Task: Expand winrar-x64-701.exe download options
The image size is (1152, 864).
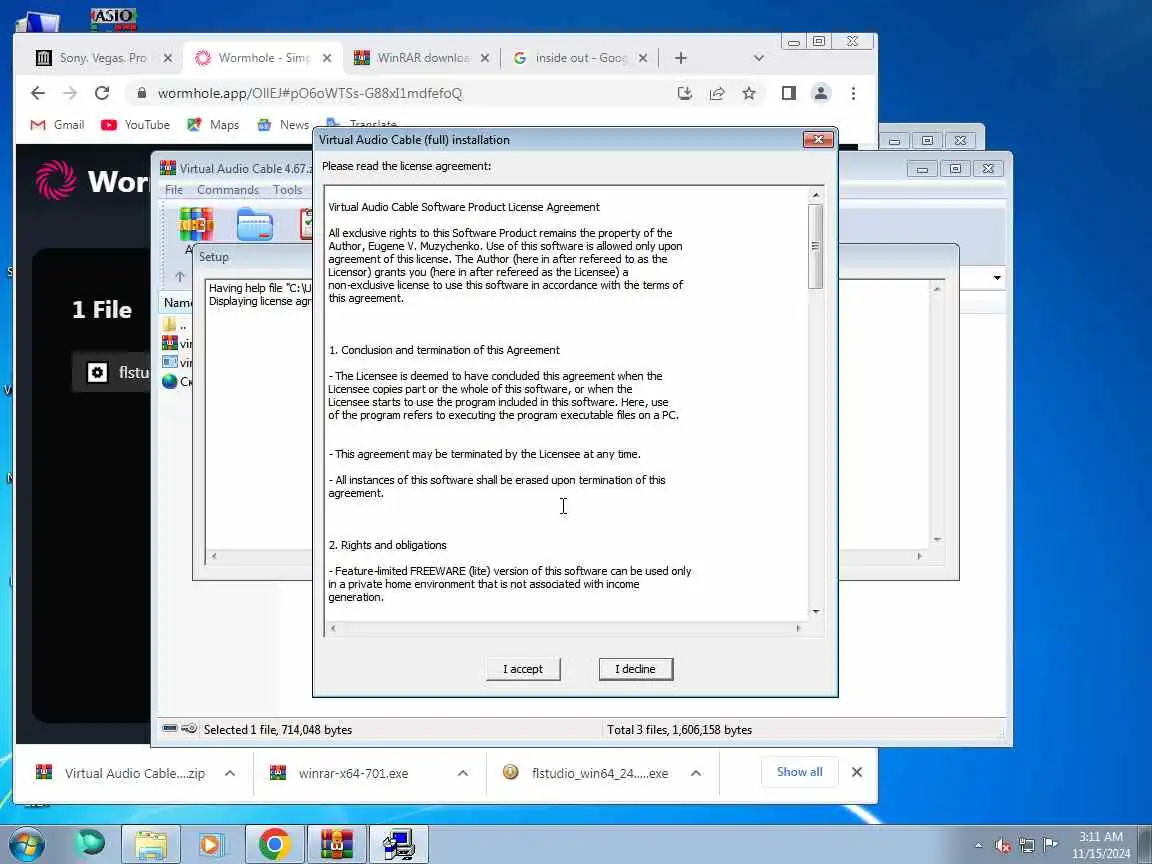Action: coord(463,773)
